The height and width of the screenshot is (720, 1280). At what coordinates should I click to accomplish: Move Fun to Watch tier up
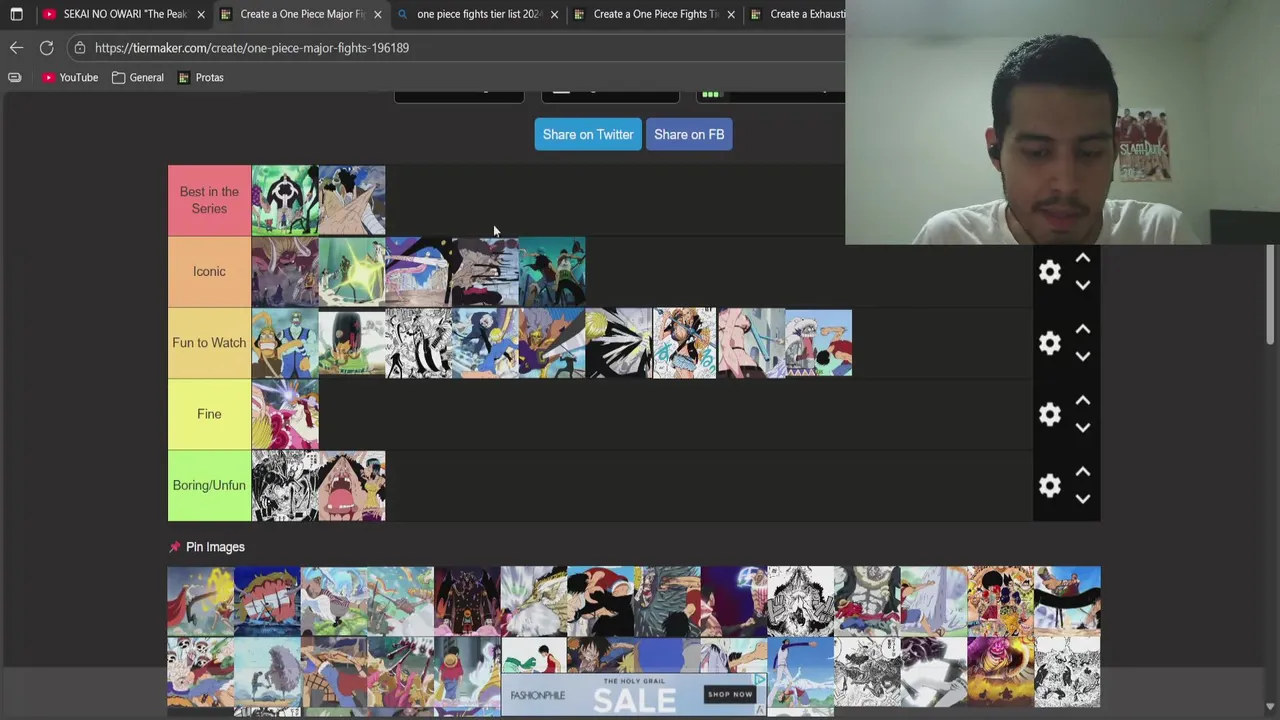tap(1083, 329)
